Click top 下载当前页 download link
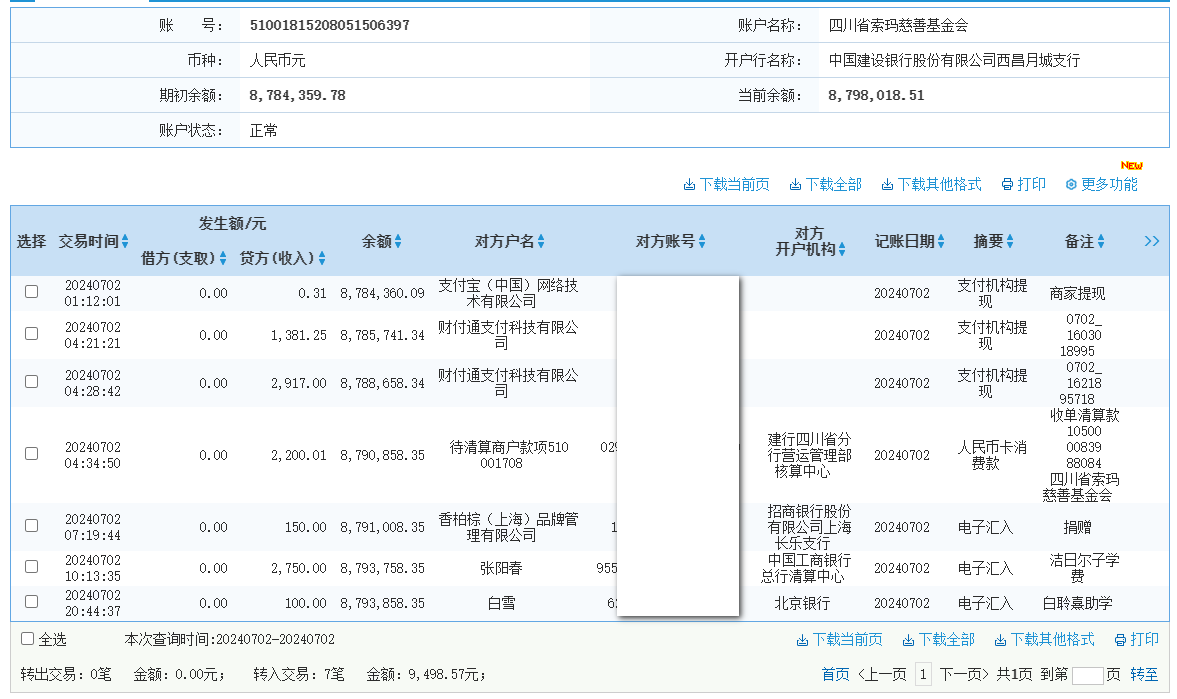This screenshot has width=1177, height=699. (727, 185)
